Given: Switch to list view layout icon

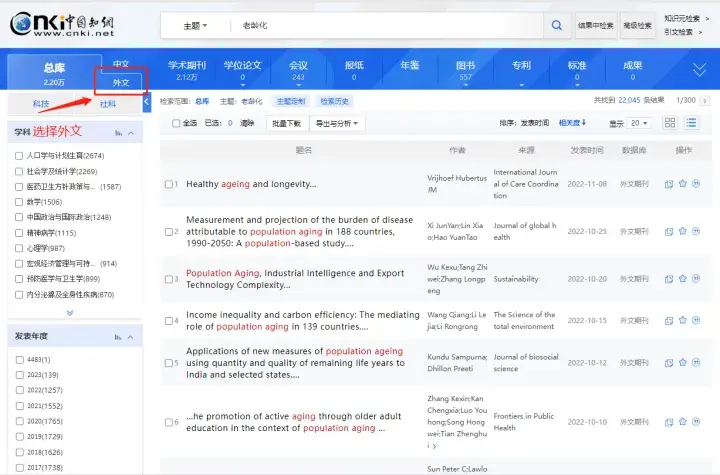Looking at the screenshot, I should 691,123.
